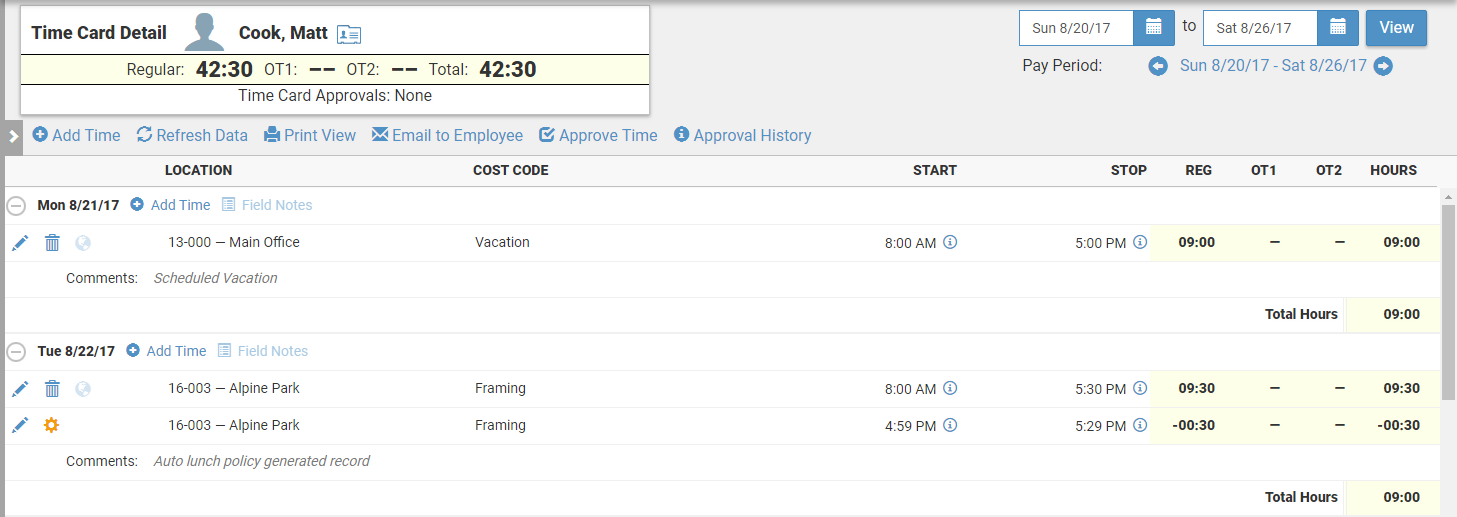1457x517 pixels.
Task: Go to the previous pay period
Action: [1158, 66]
